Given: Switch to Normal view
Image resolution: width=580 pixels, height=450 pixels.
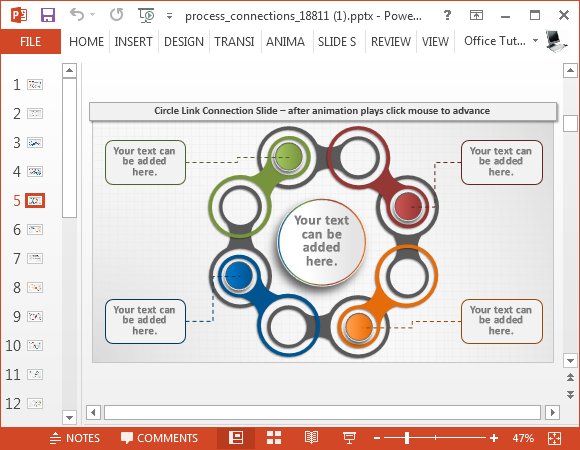Looking at the screenshot, I should [236, 438].
